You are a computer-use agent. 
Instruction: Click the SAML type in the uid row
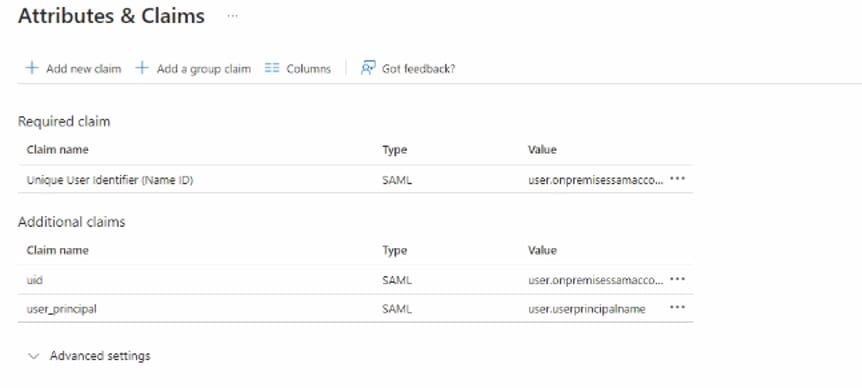(x=397, y=280)
